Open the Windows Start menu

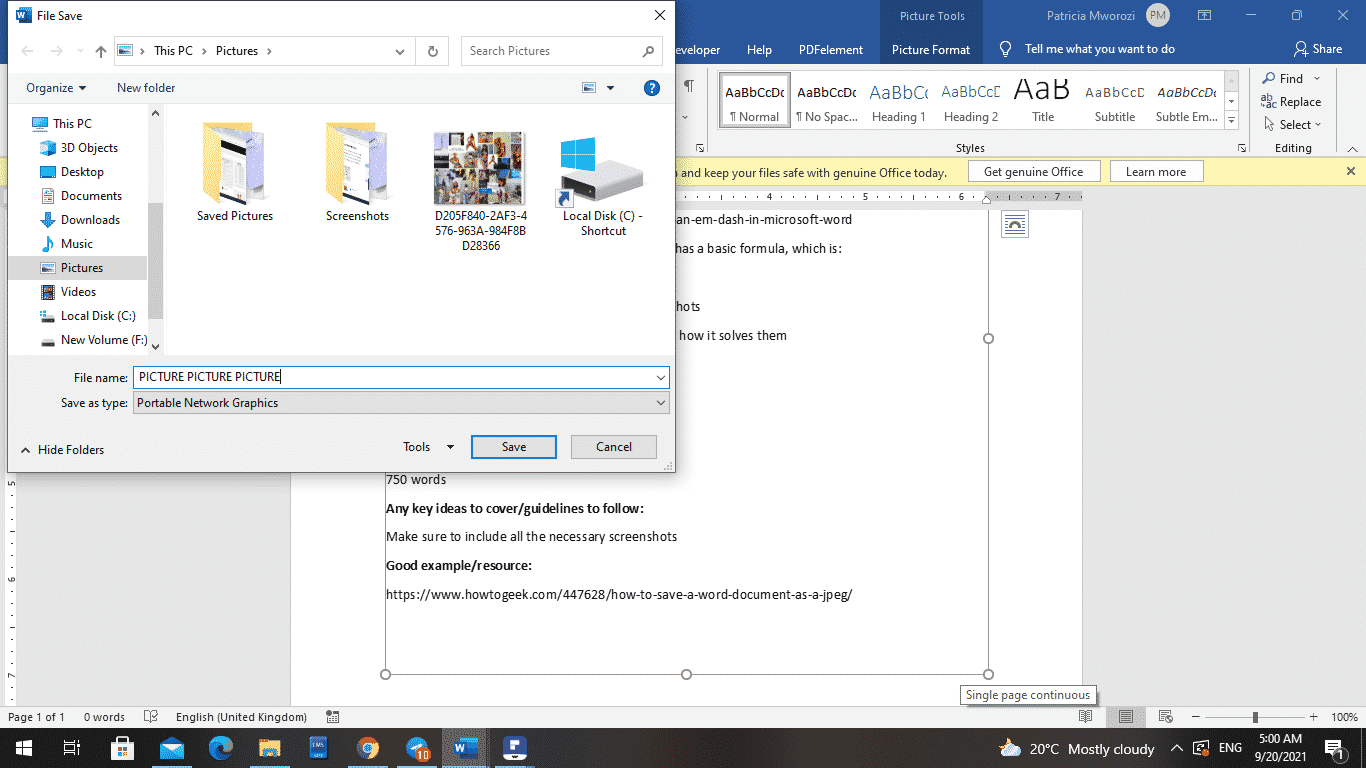(x=23, y=748)
